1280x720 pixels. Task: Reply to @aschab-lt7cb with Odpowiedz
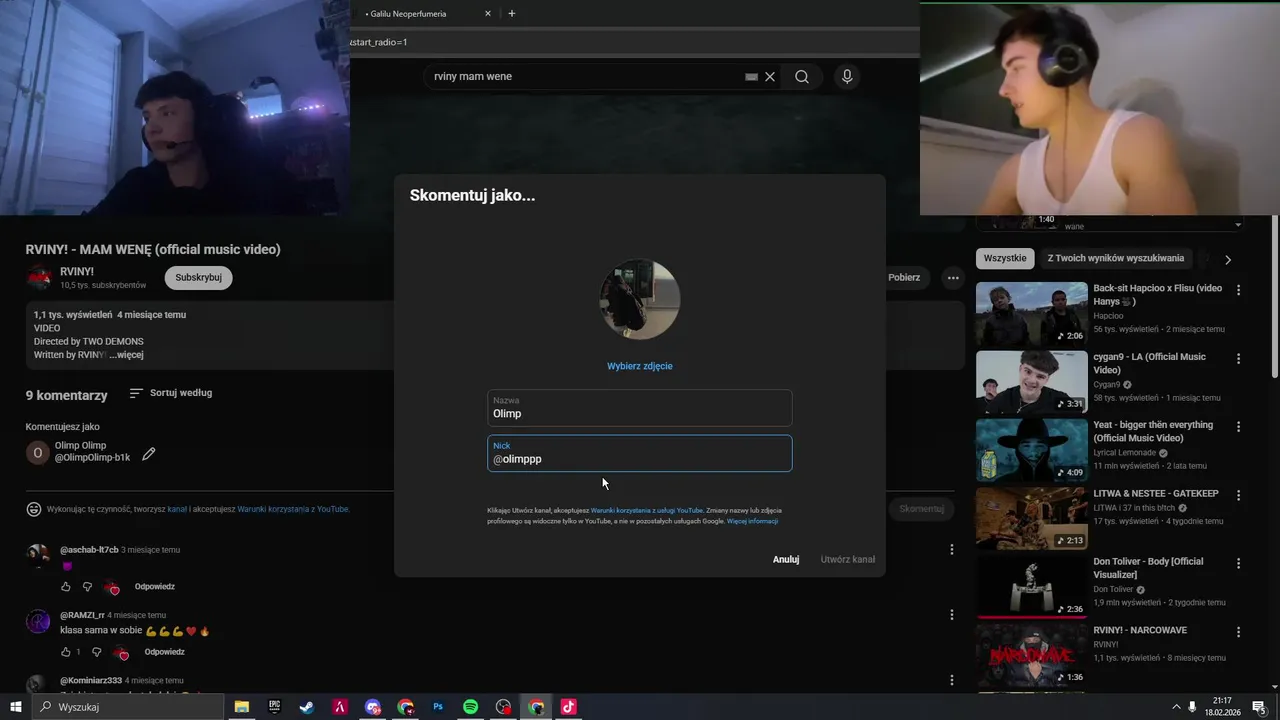coord(155,587)
